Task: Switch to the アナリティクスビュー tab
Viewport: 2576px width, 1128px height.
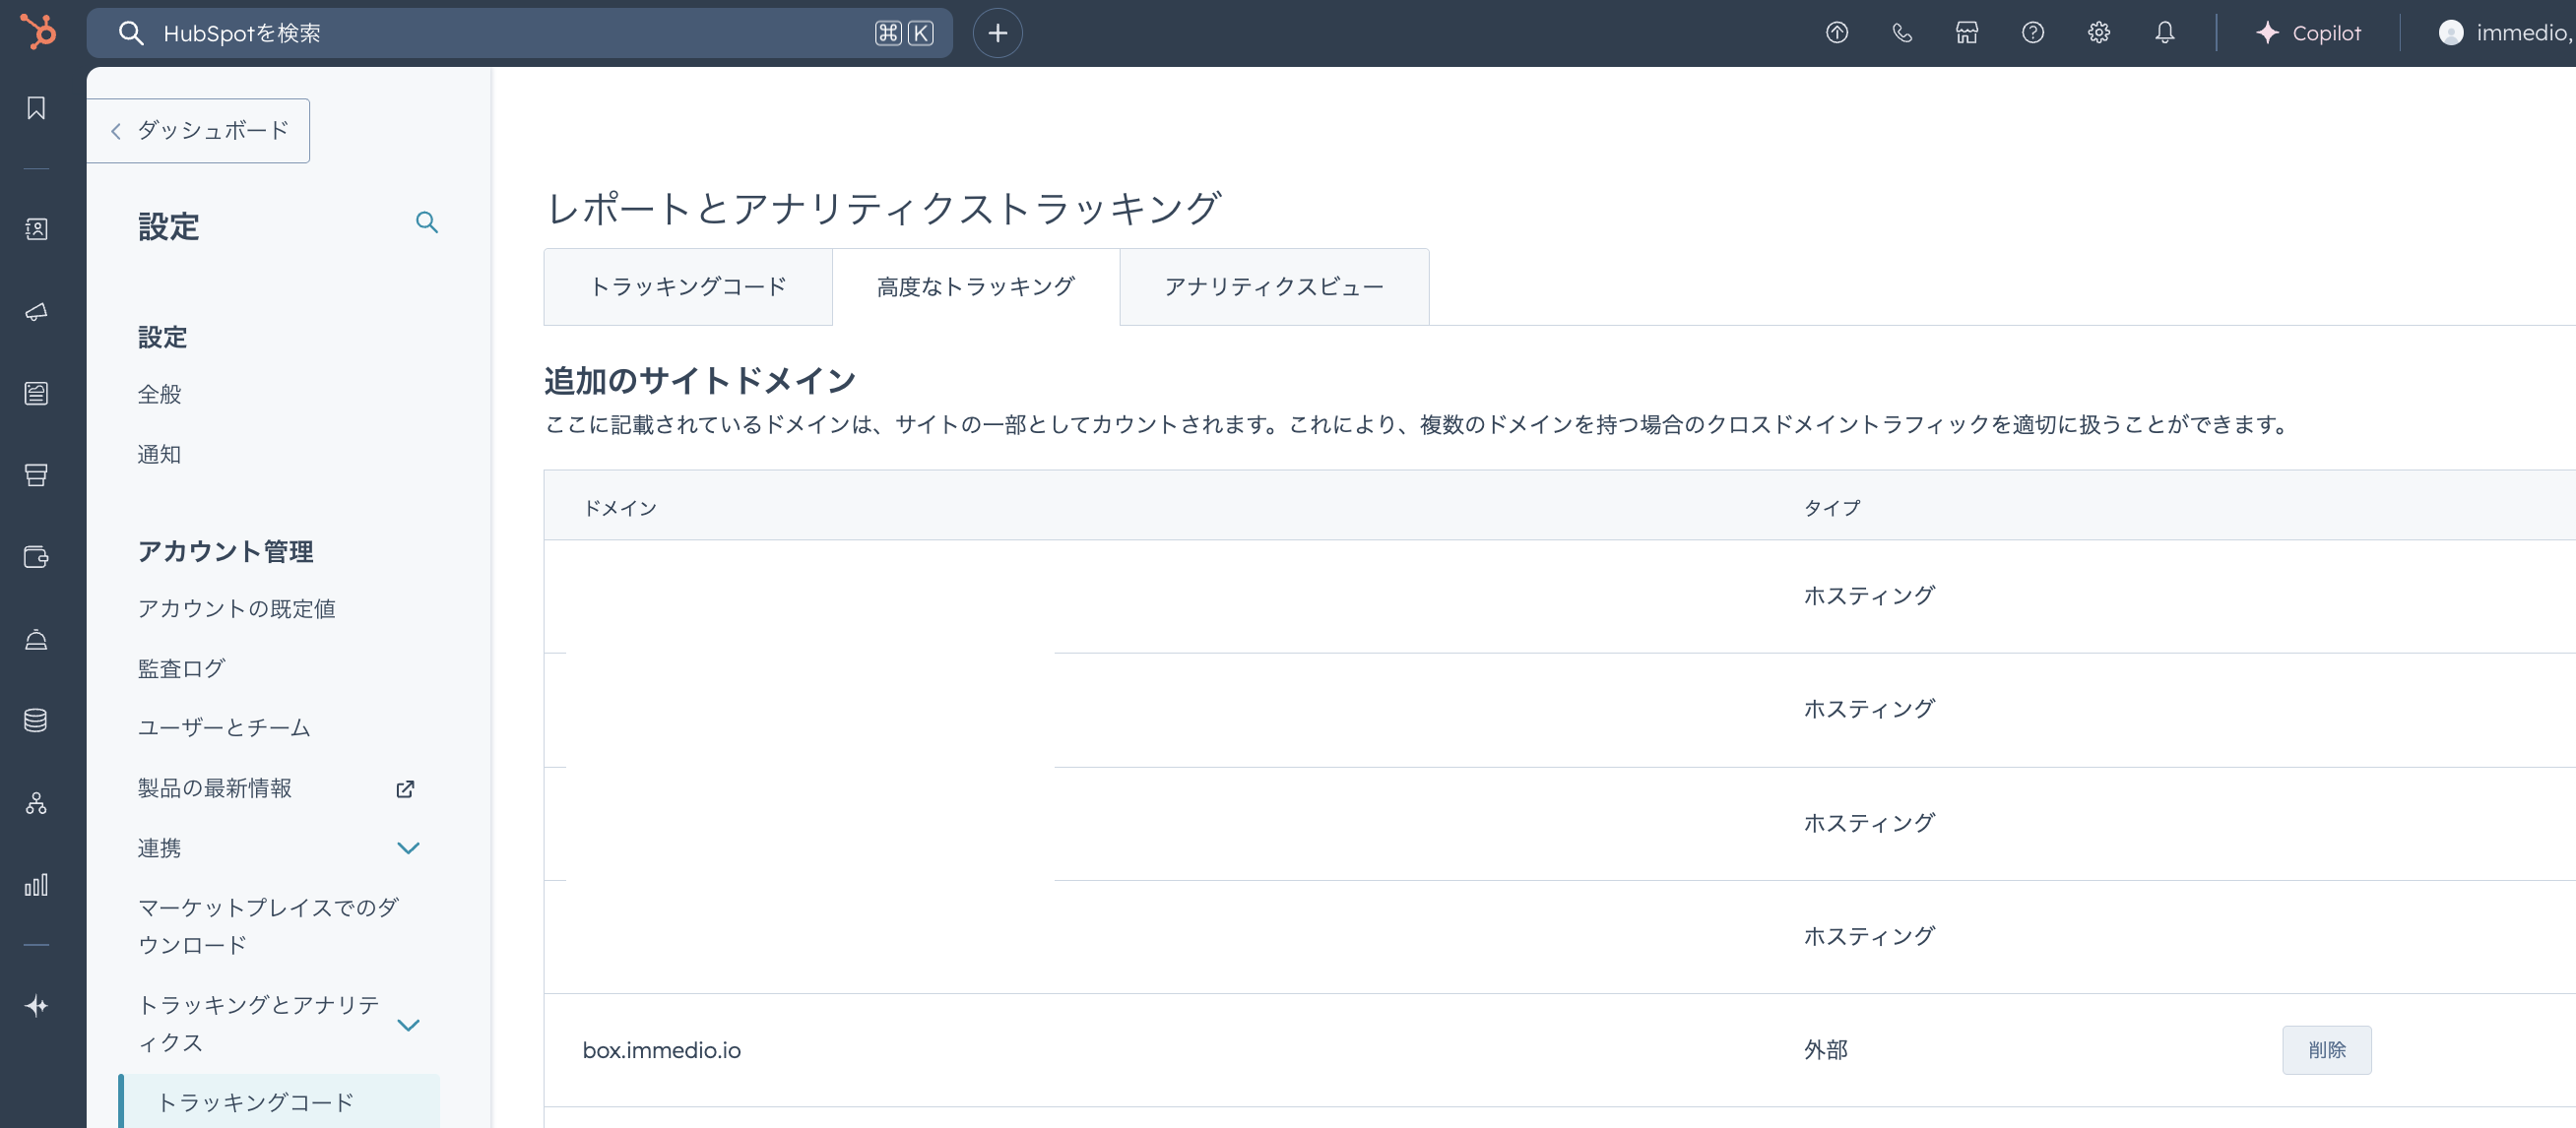Action: (x=1273, y=287)
